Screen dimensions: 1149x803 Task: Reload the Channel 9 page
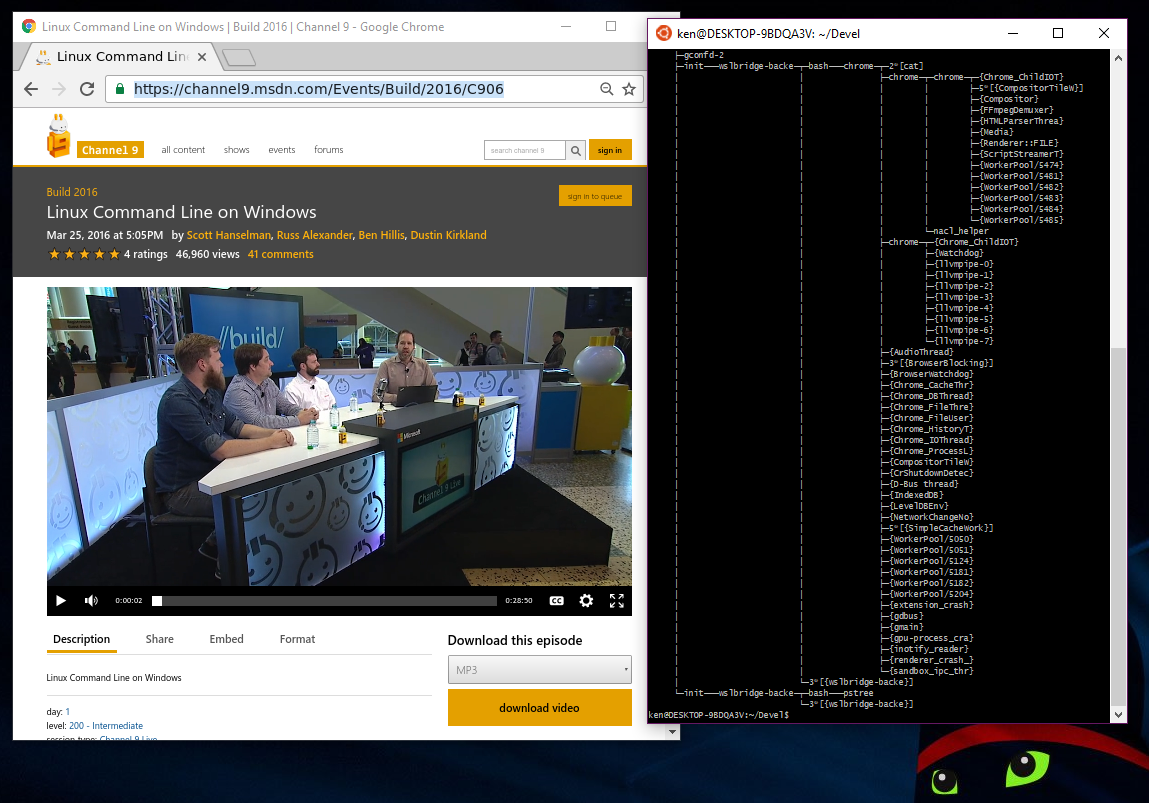coord(87,89)
